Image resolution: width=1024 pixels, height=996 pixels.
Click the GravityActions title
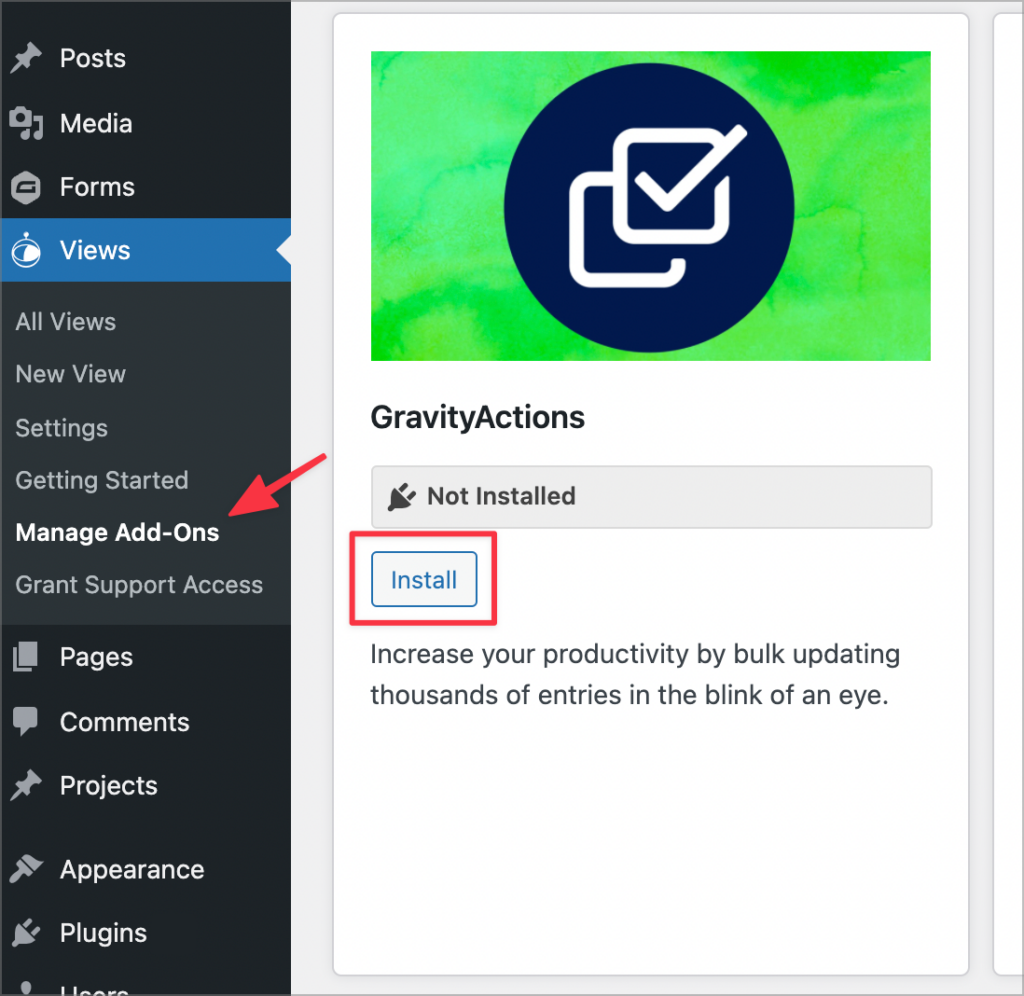(477, 417)
